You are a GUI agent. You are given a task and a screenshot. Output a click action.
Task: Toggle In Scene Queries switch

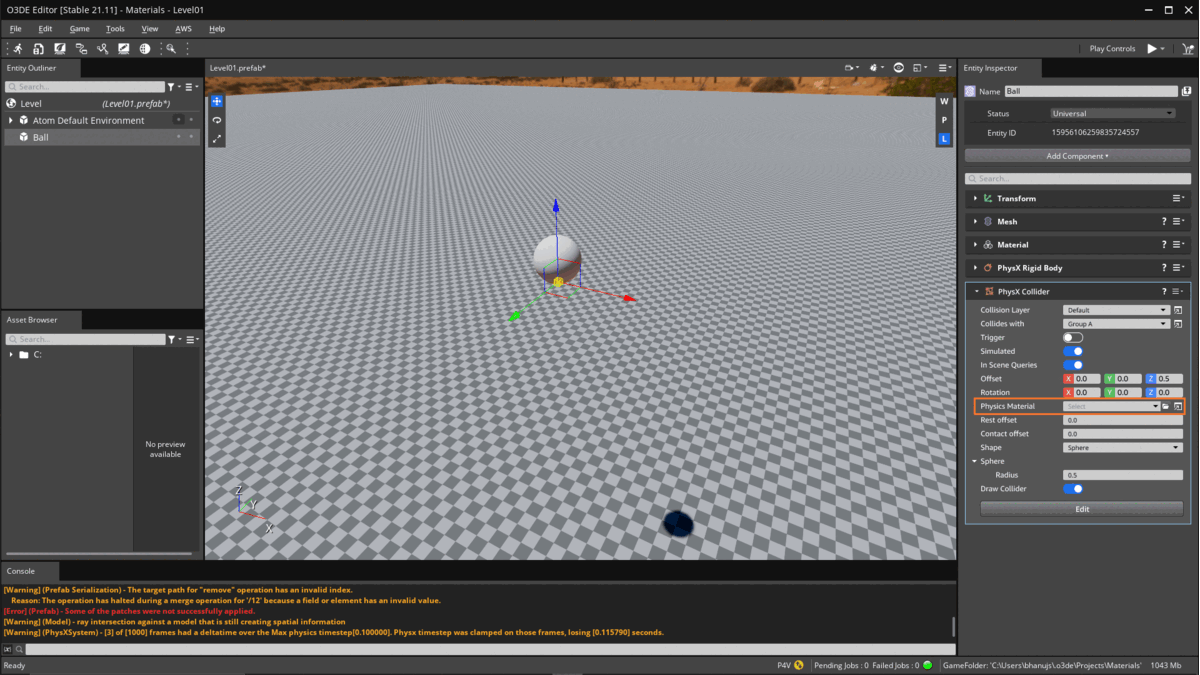(1073, 365)
